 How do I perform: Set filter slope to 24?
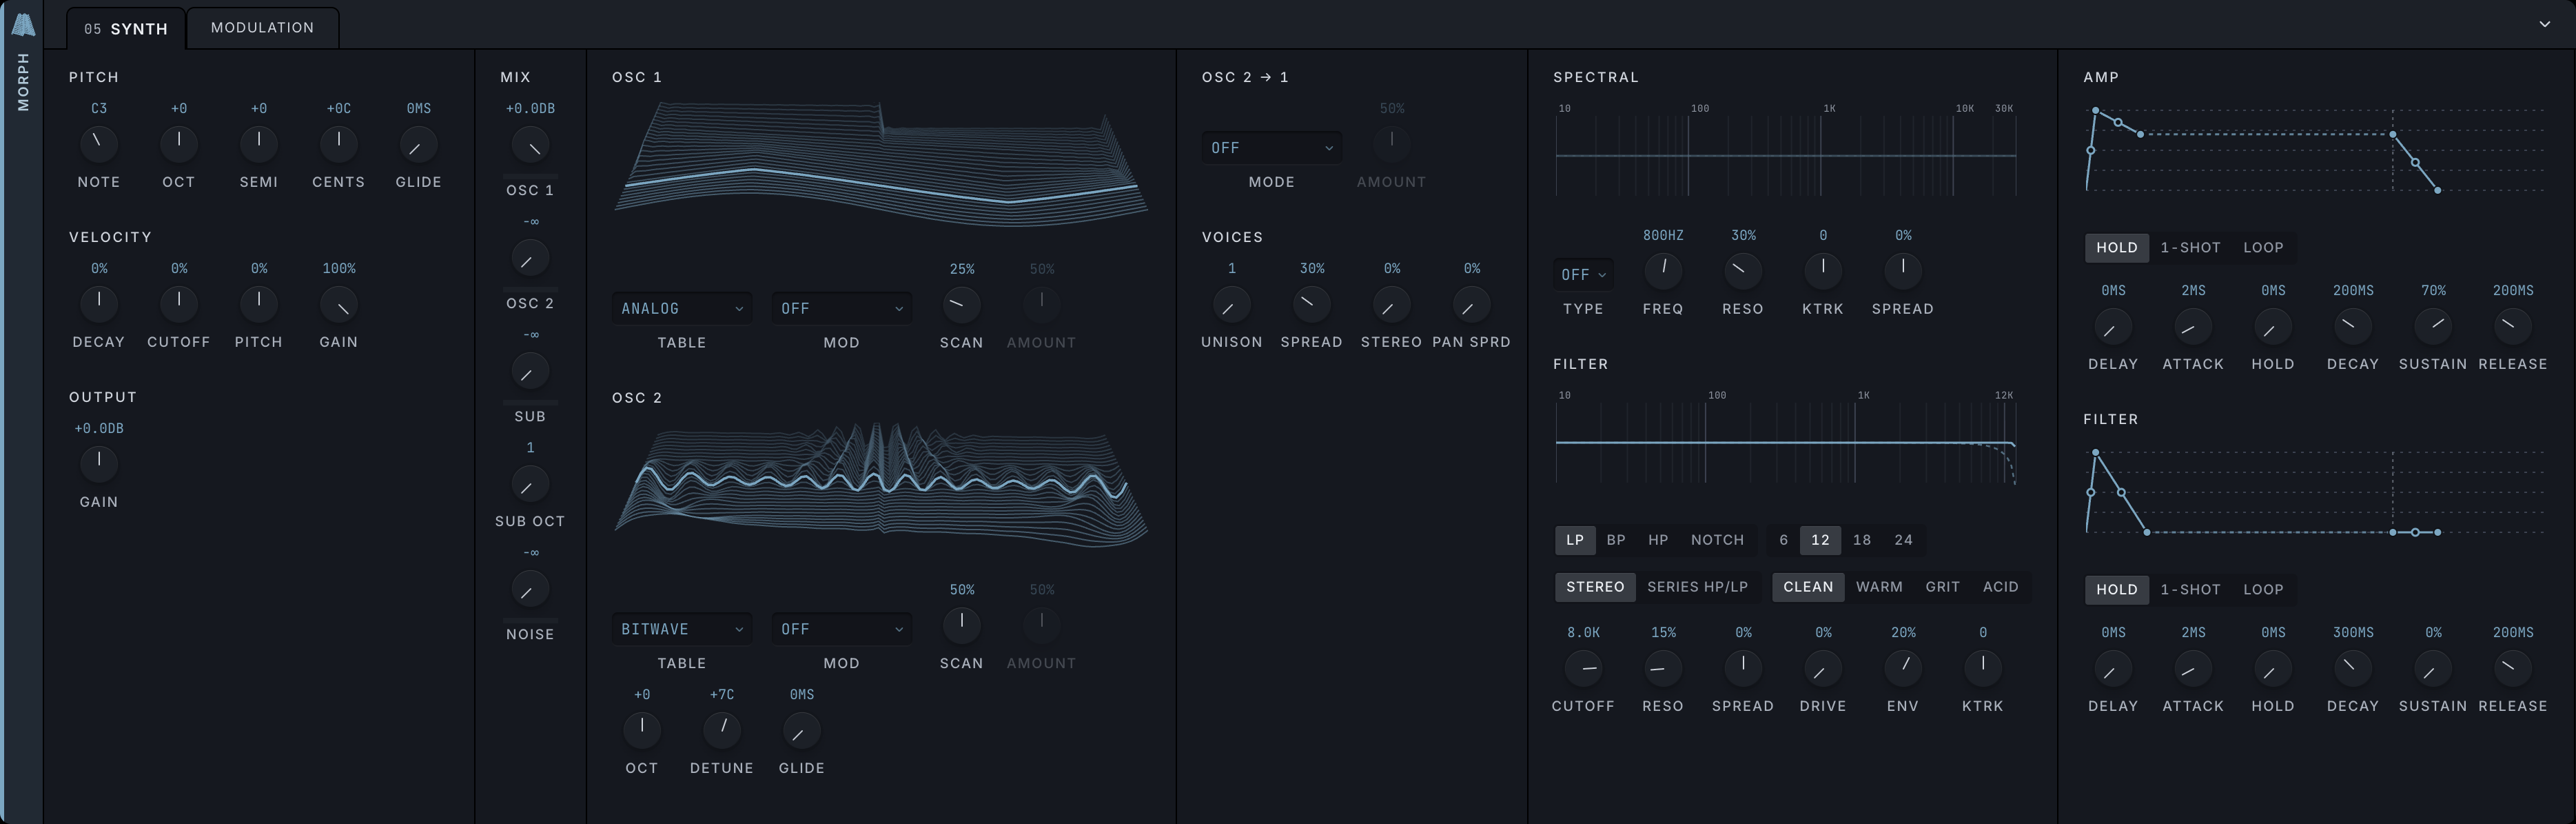1903,540
